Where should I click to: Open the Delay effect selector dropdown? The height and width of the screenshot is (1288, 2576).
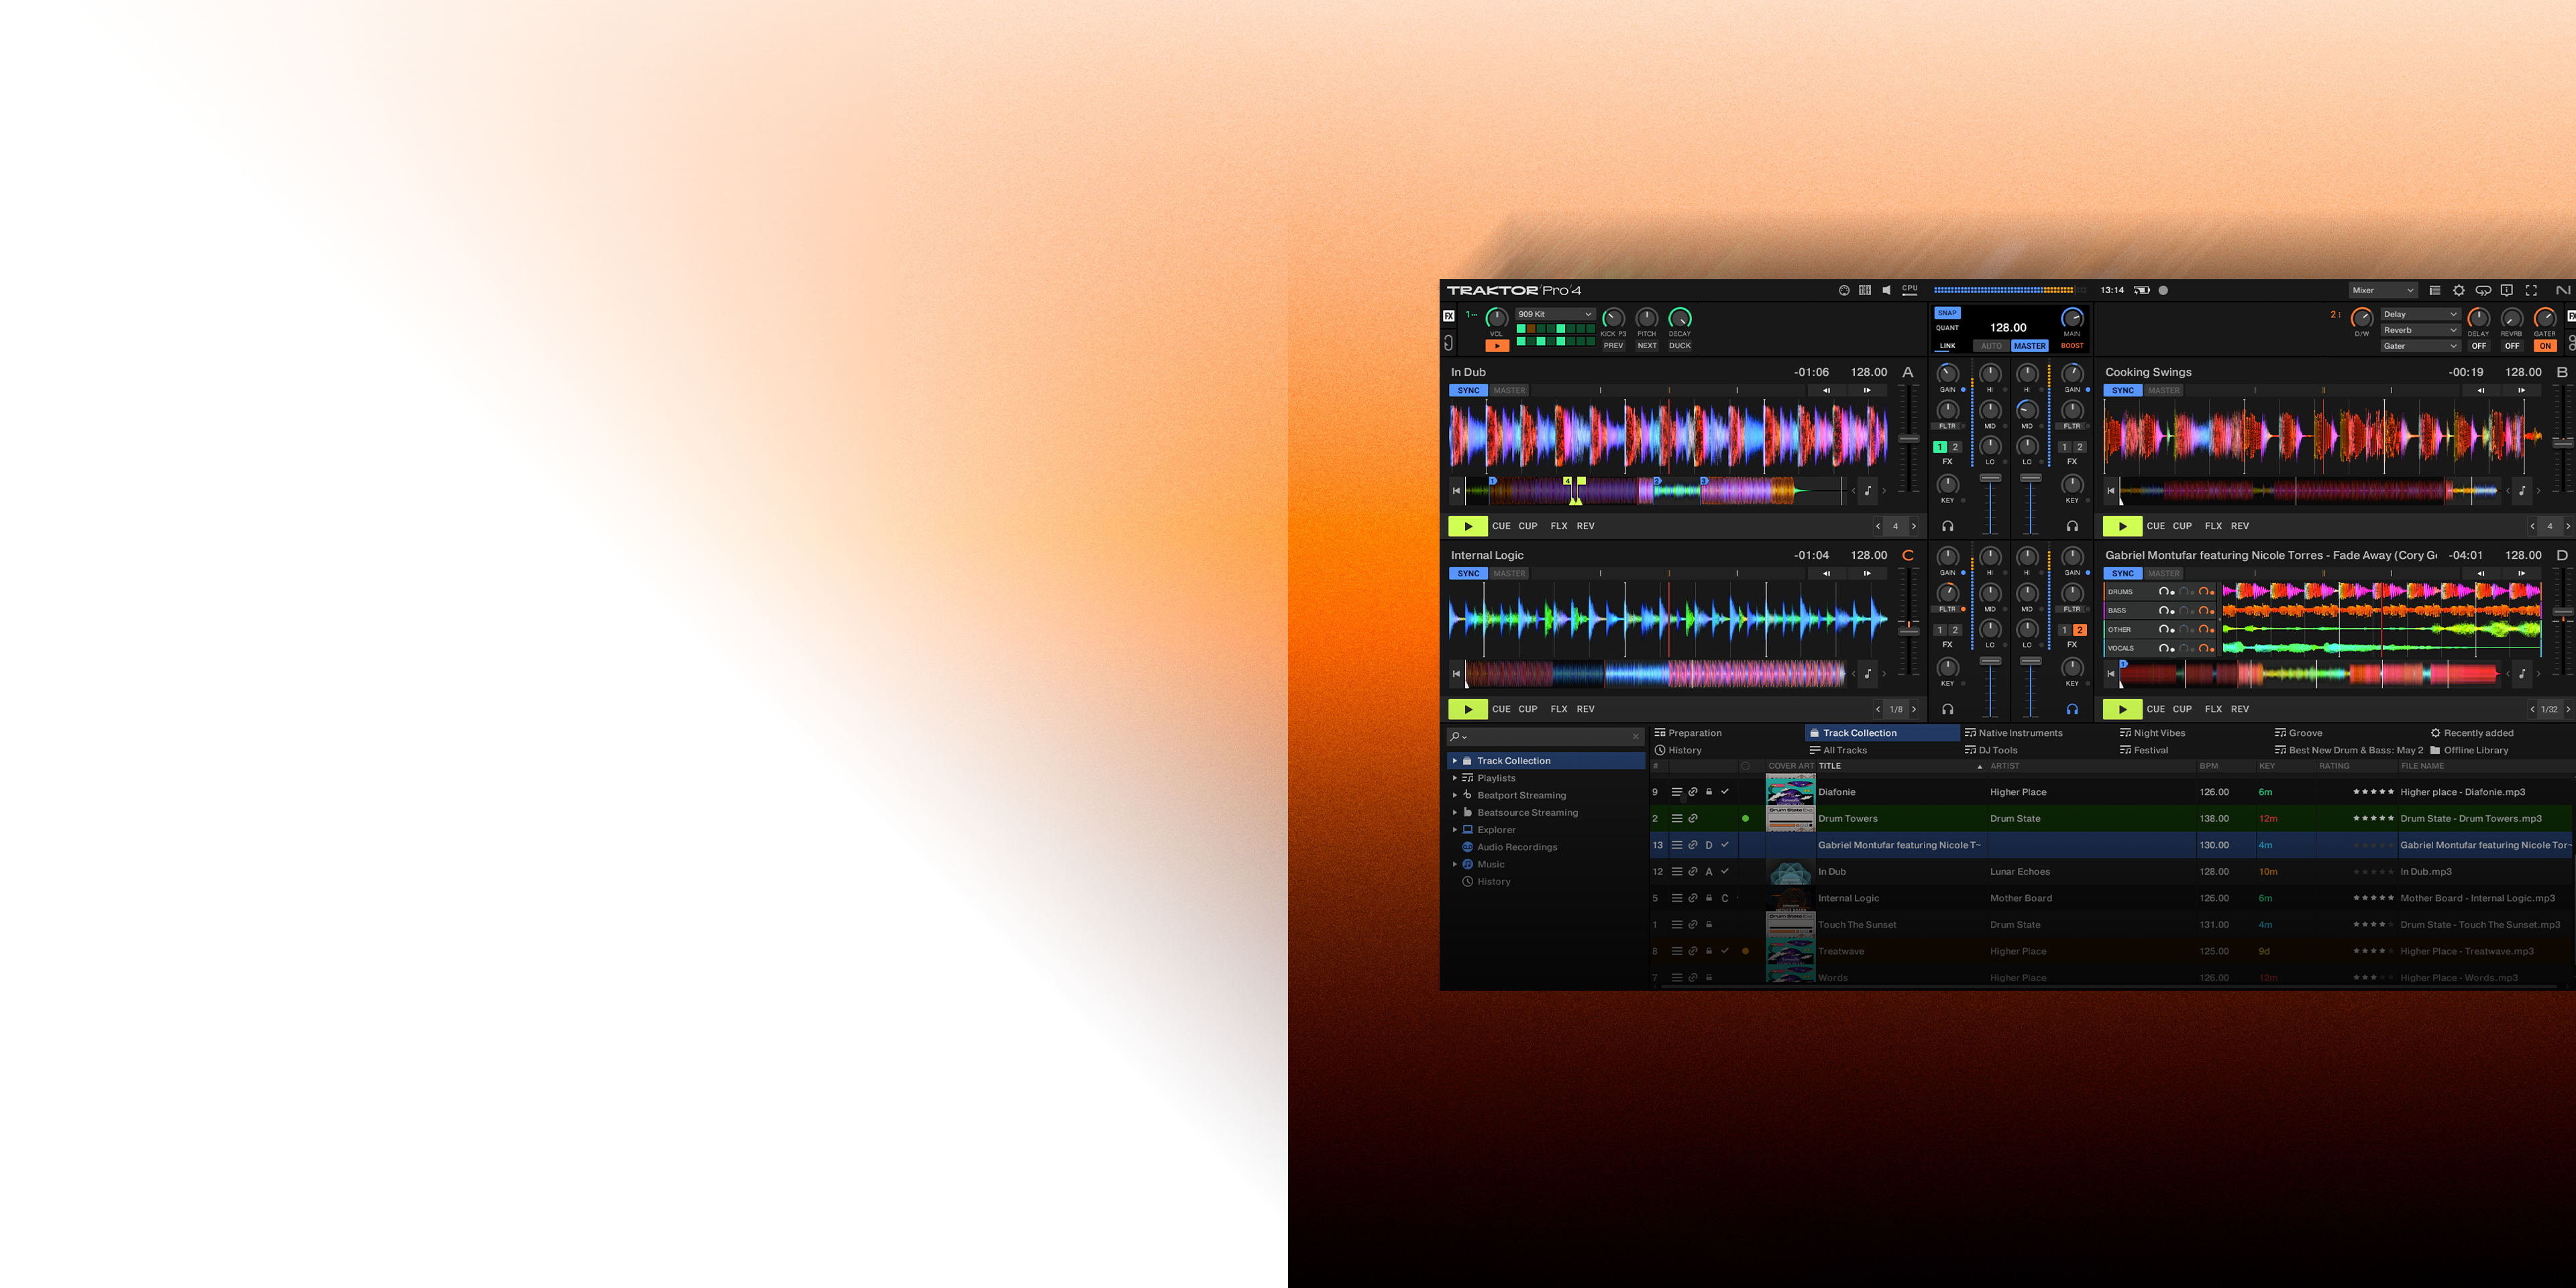point(2420,314)
